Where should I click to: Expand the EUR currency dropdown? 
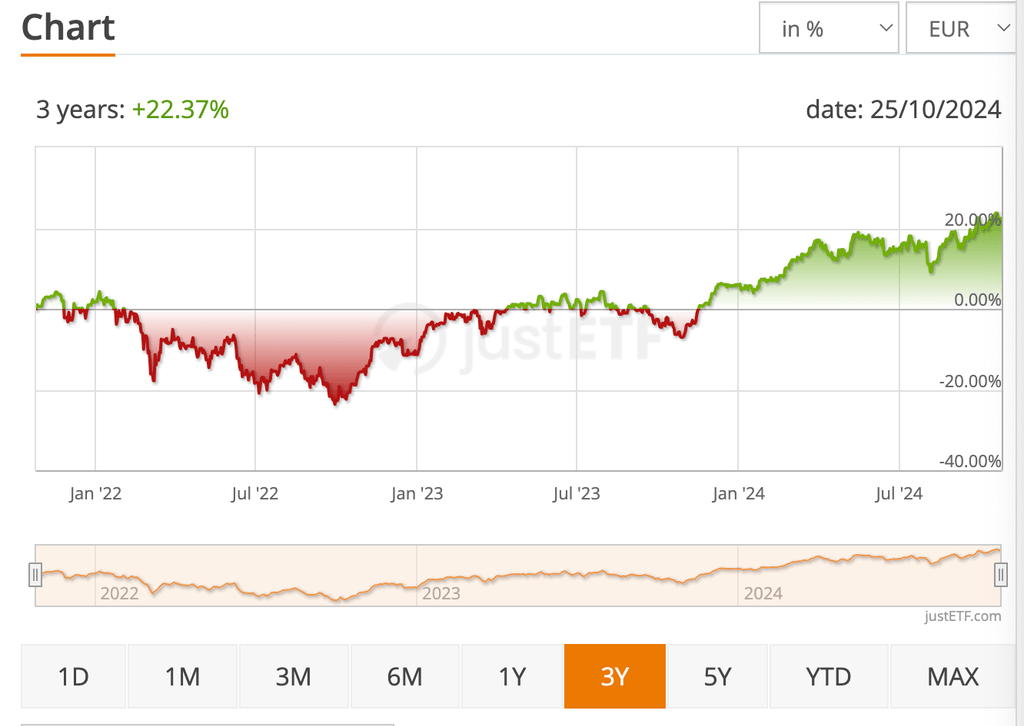(x=962, y=29)
